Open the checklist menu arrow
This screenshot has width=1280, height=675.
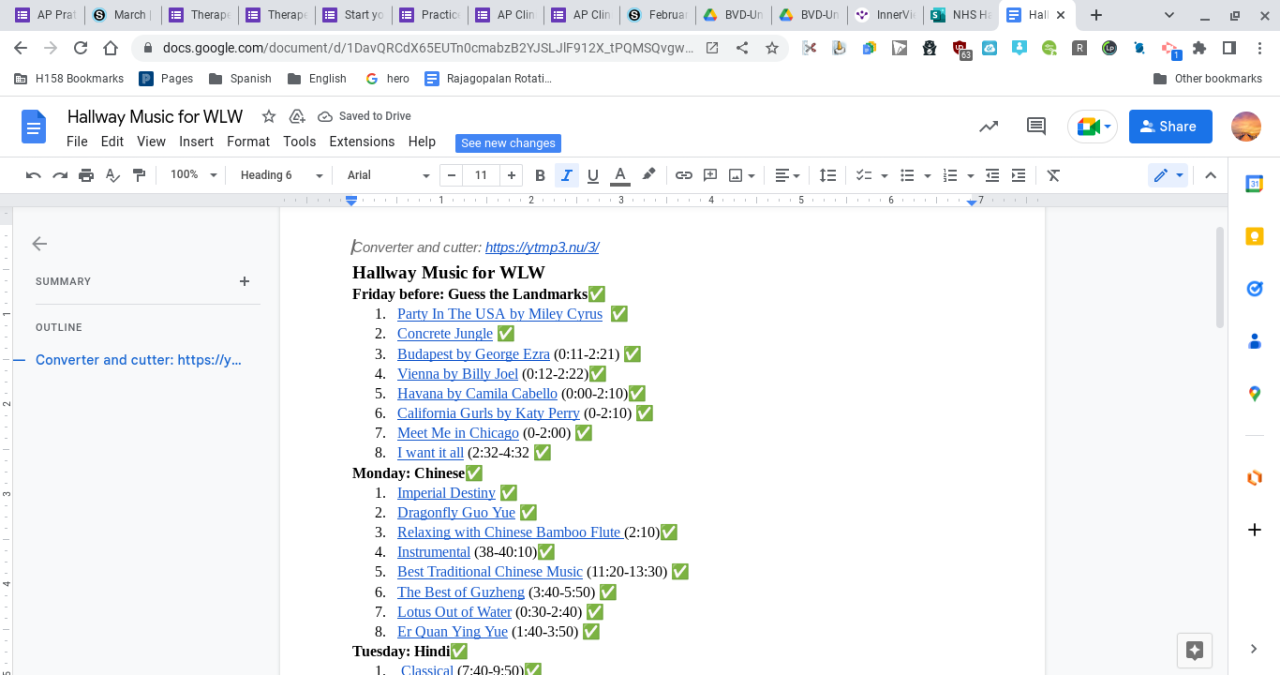(885, 175)
